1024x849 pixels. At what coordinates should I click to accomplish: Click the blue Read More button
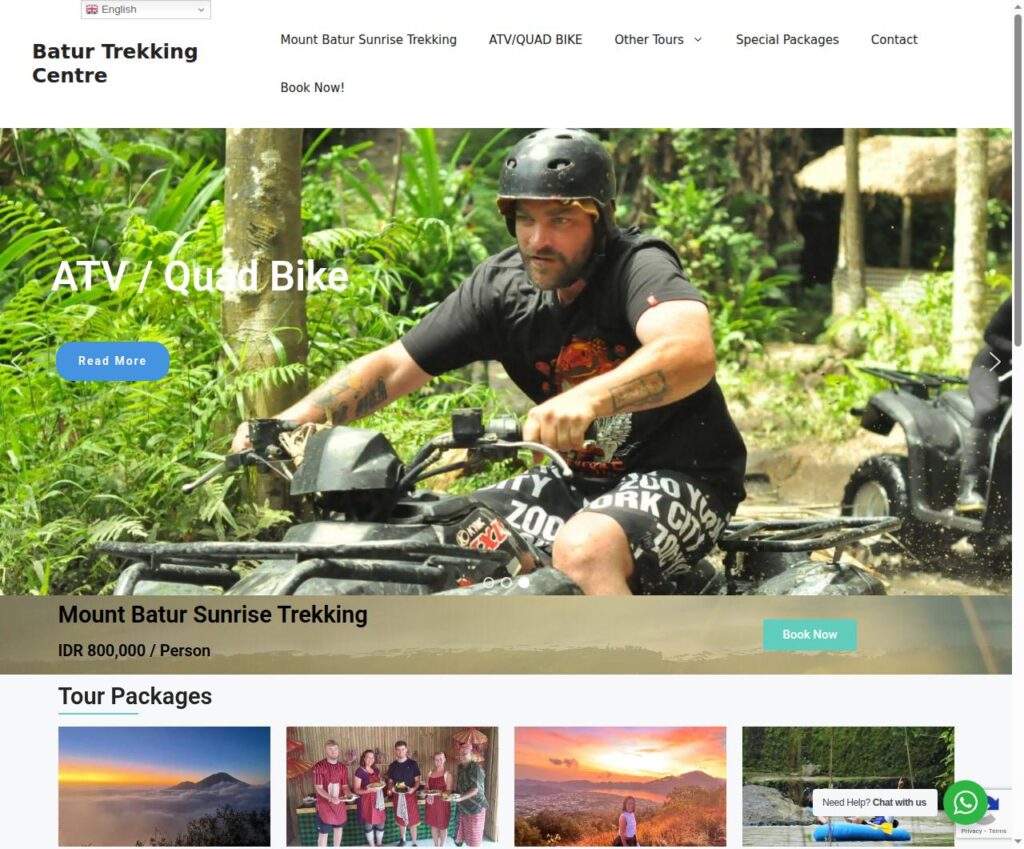[112, 360]
